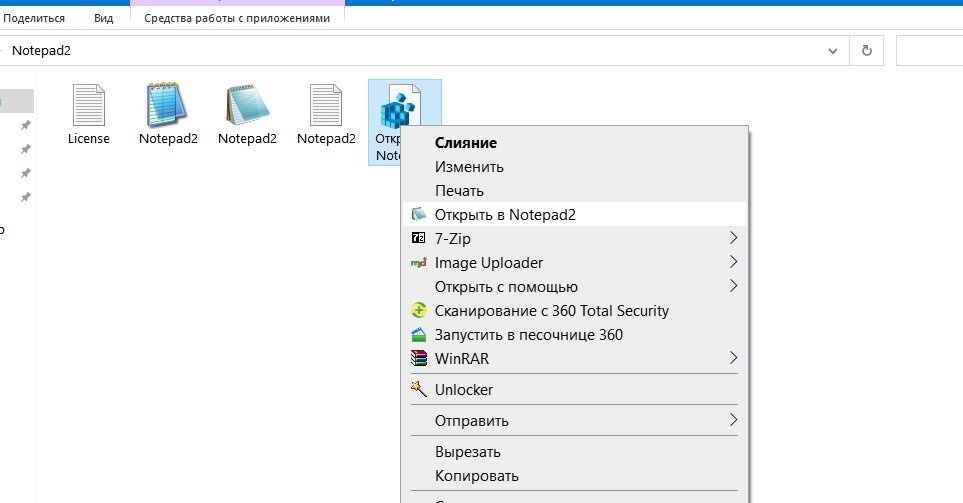This screenshot has width=963, height=503.
Task: Choose Слияние from the context menu
Action: coord(466,143)
